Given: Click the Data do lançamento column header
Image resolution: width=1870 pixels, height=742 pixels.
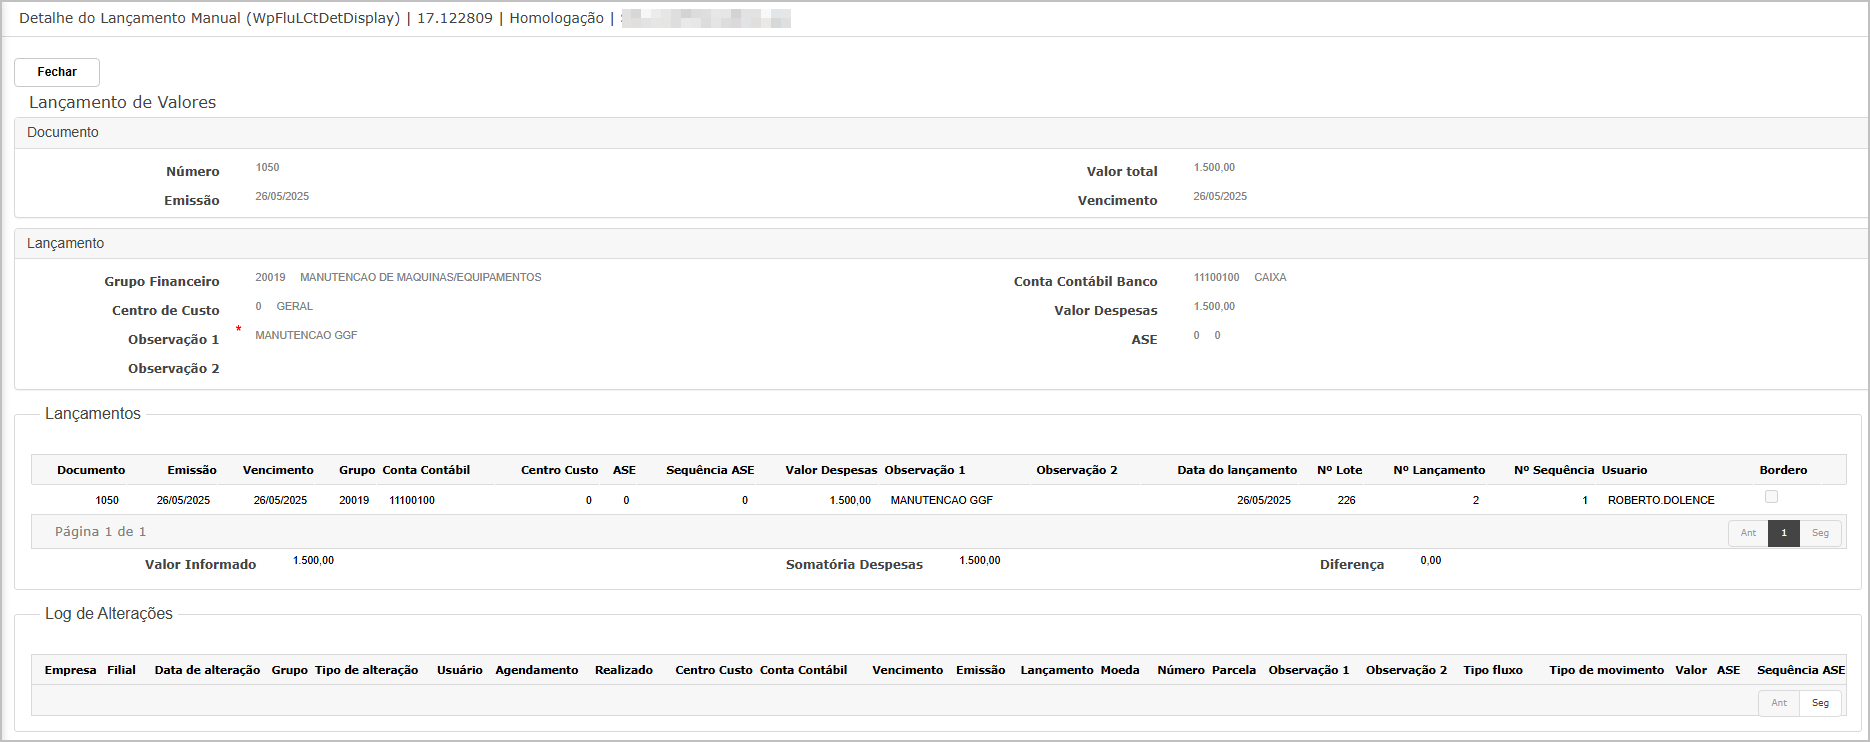Looking at the screenshot, I should click(1236, 470).
